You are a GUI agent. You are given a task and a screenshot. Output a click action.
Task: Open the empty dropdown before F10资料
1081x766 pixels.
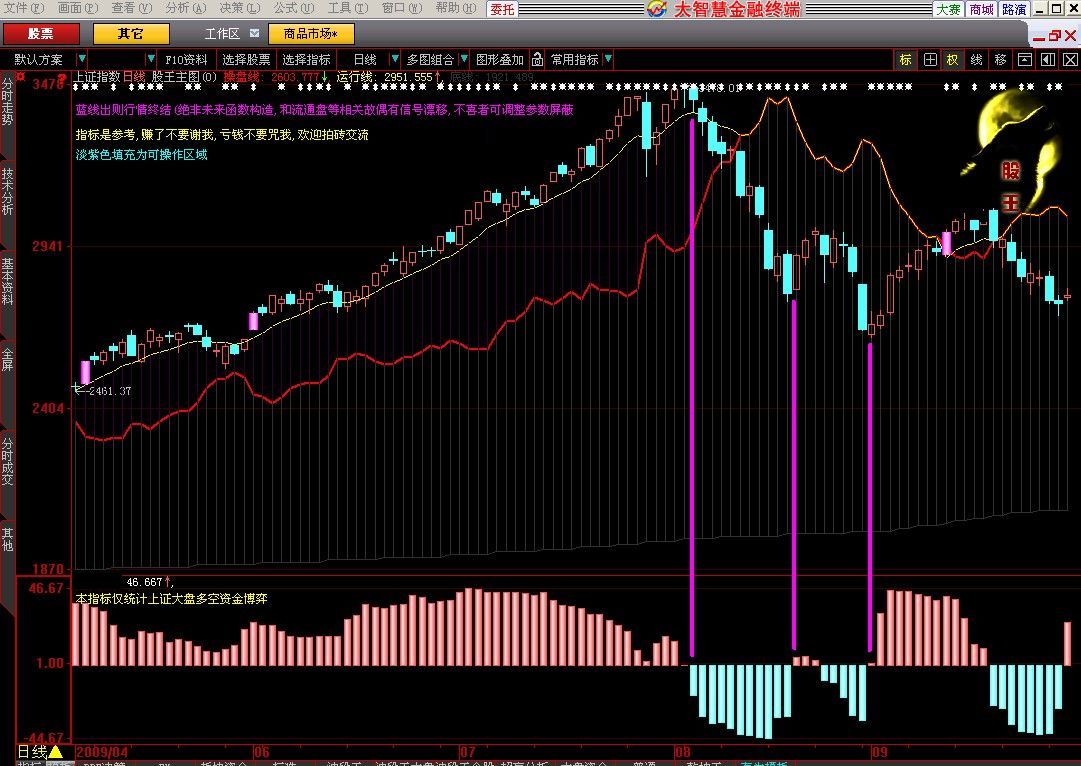click(151, 59)
